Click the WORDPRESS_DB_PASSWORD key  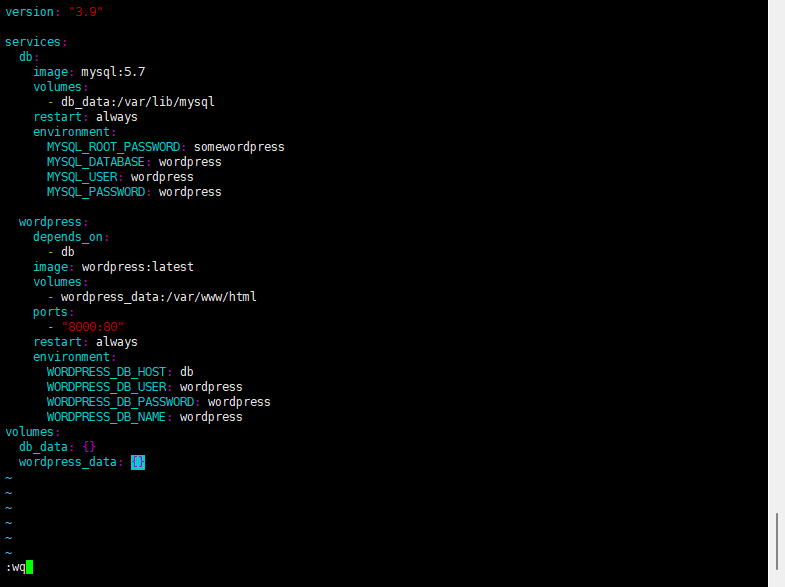point(120,402)
